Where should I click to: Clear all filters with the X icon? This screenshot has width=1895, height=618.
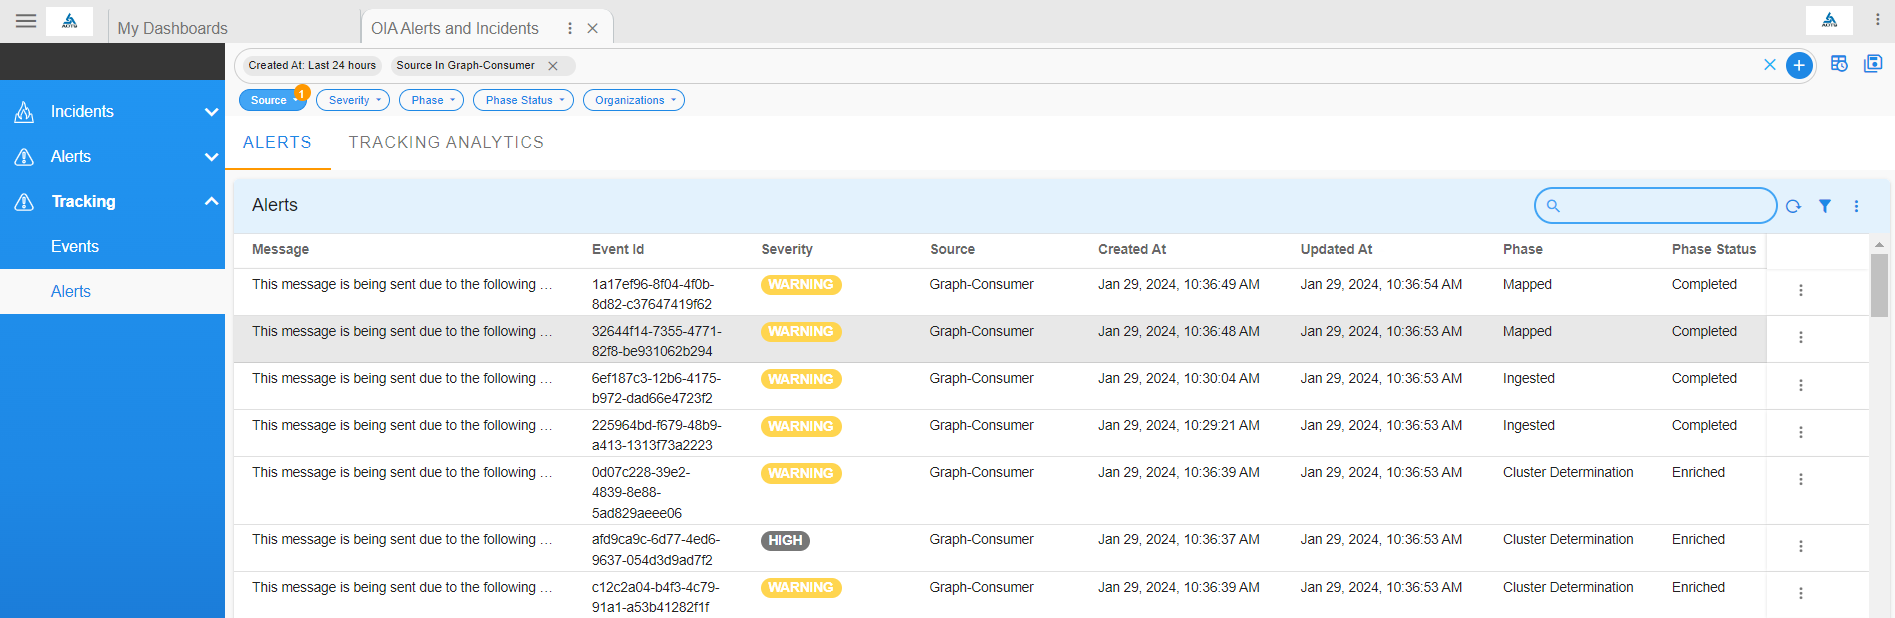[1770, 65]
